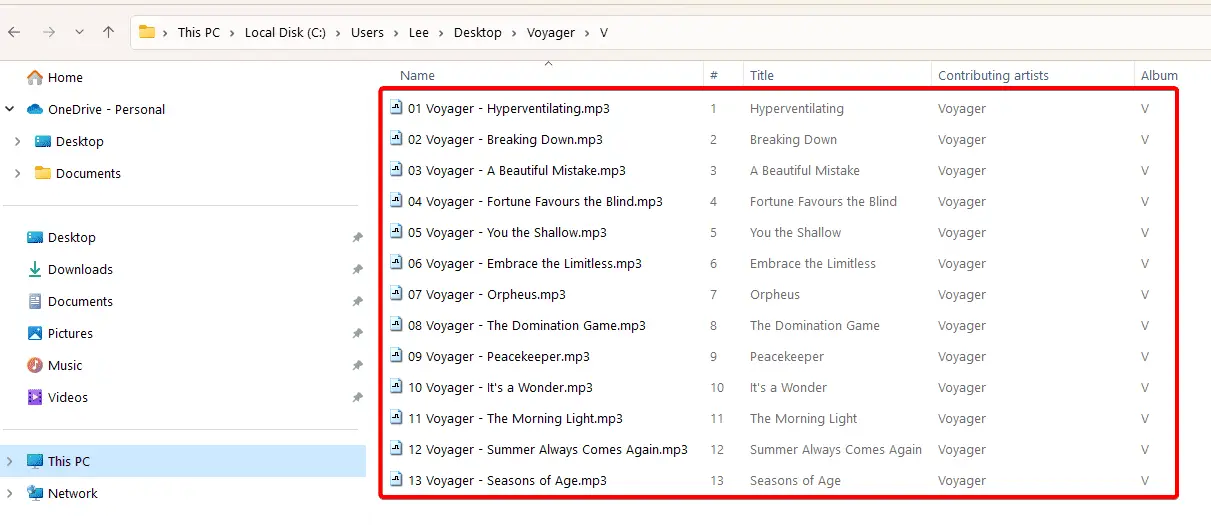The height and width of the screenshot is (525, 1211).
Task: Sort by the # track number column
Action: click(x=714, y=75)
